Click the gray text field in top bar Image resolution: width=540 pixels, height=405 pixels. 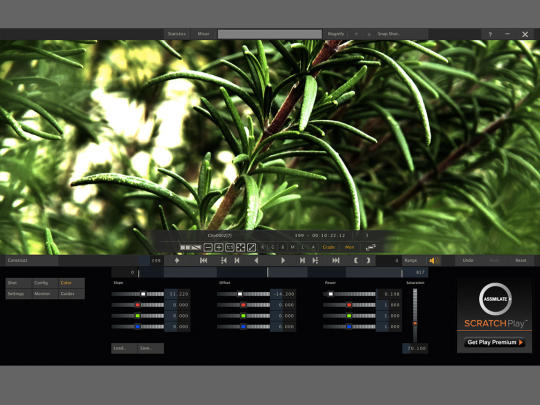(270, 34)
